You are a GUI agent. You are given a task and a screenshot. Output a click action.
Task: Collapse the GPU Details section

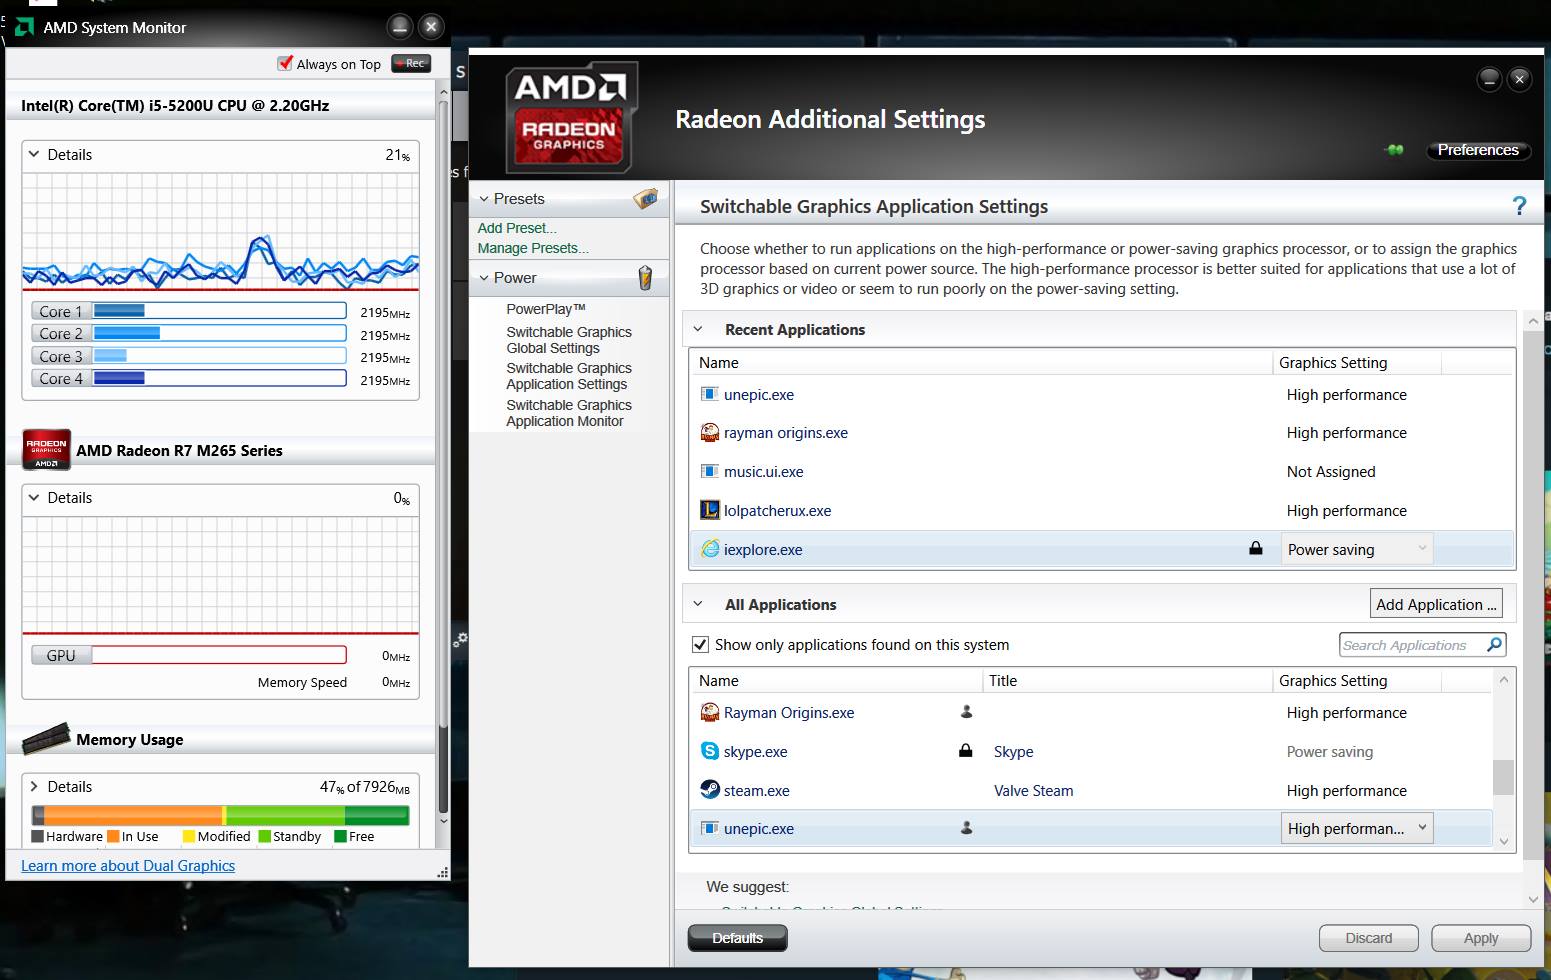(x=34, y=497)
